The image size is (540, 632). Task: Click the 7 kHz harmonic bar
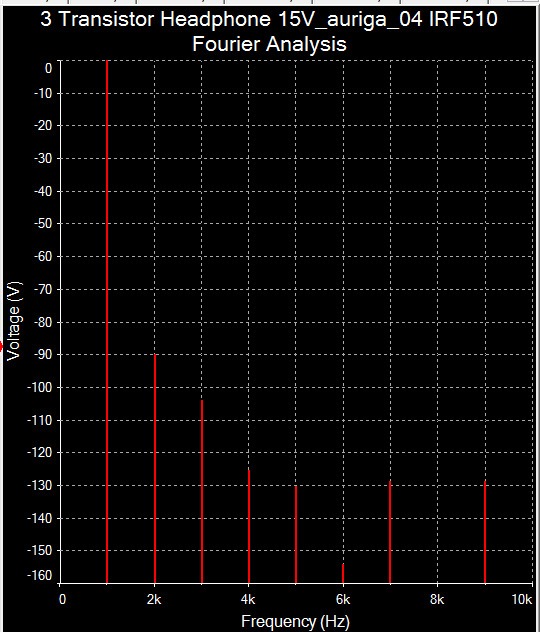pyautogui.click(x=390, y=532)
